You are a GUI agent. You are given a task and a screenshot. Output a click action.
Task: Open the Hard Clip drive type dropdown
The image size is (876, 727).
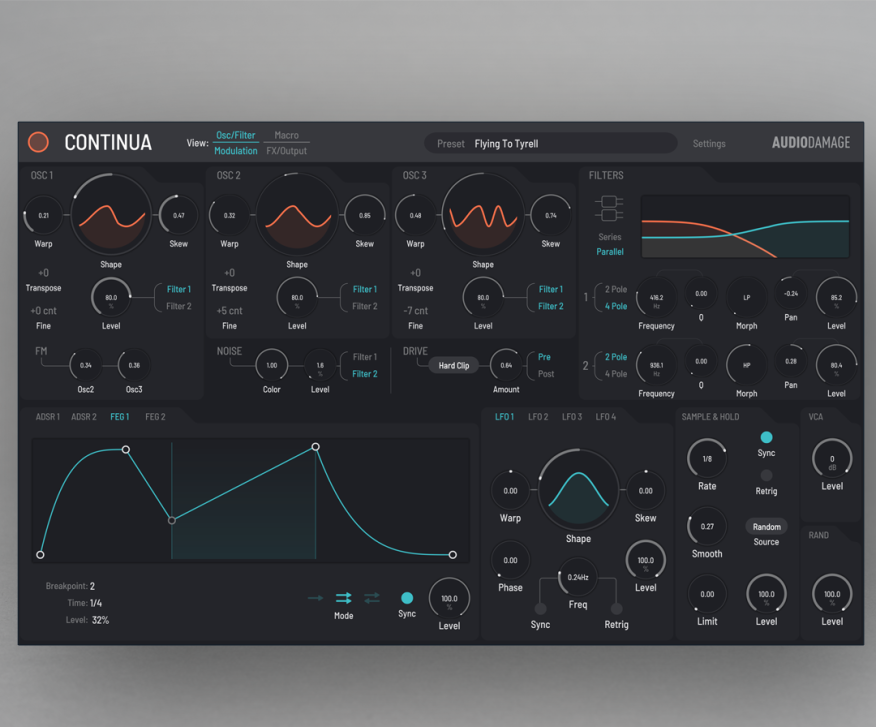click(x=454, y=366)
